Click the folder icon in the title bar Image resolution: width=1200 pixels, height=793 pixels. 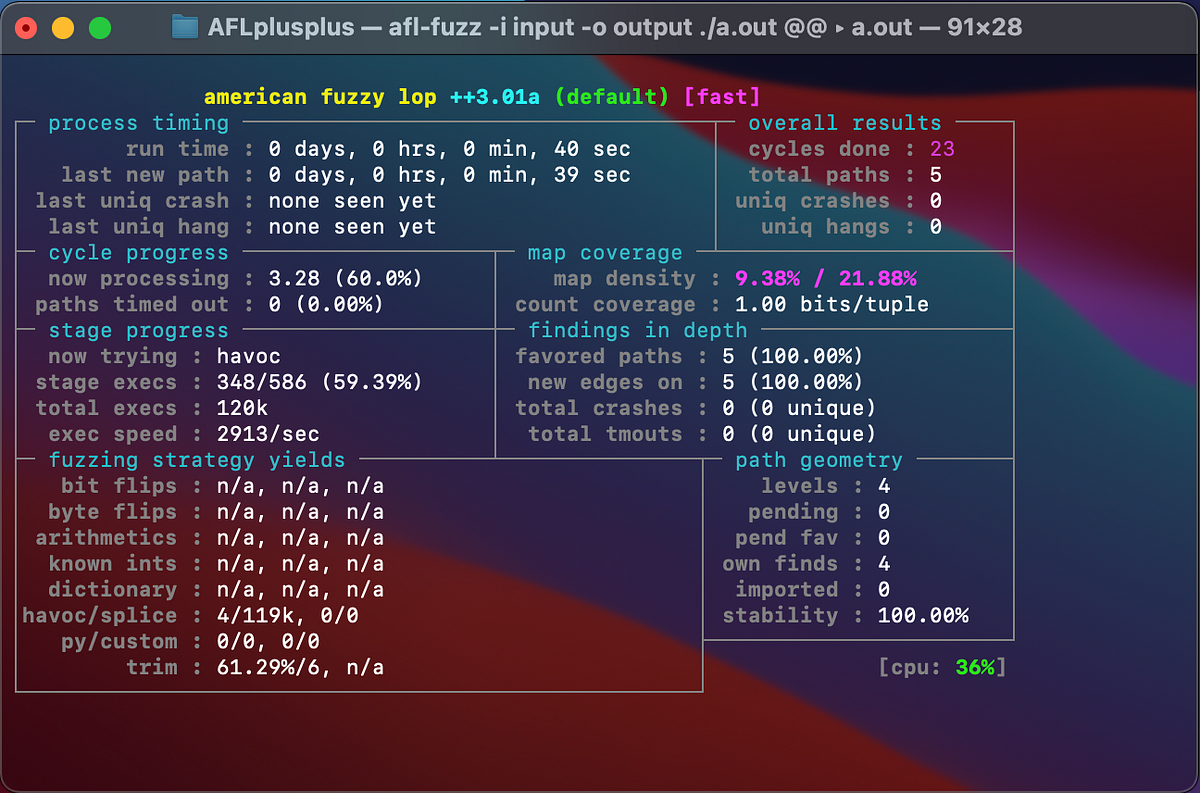tap(184, 27)
